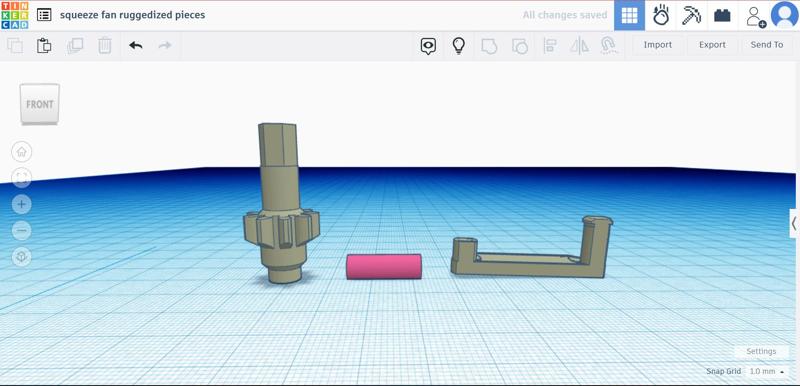Toggle Show All lightbulb icon
Screen dimensions: 800x386
459,45
